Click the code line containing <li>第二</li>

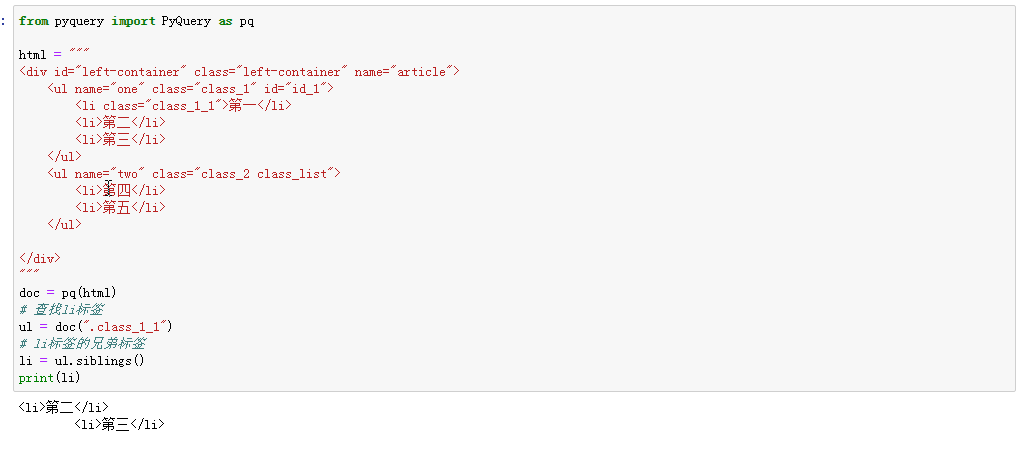point(120,123)
